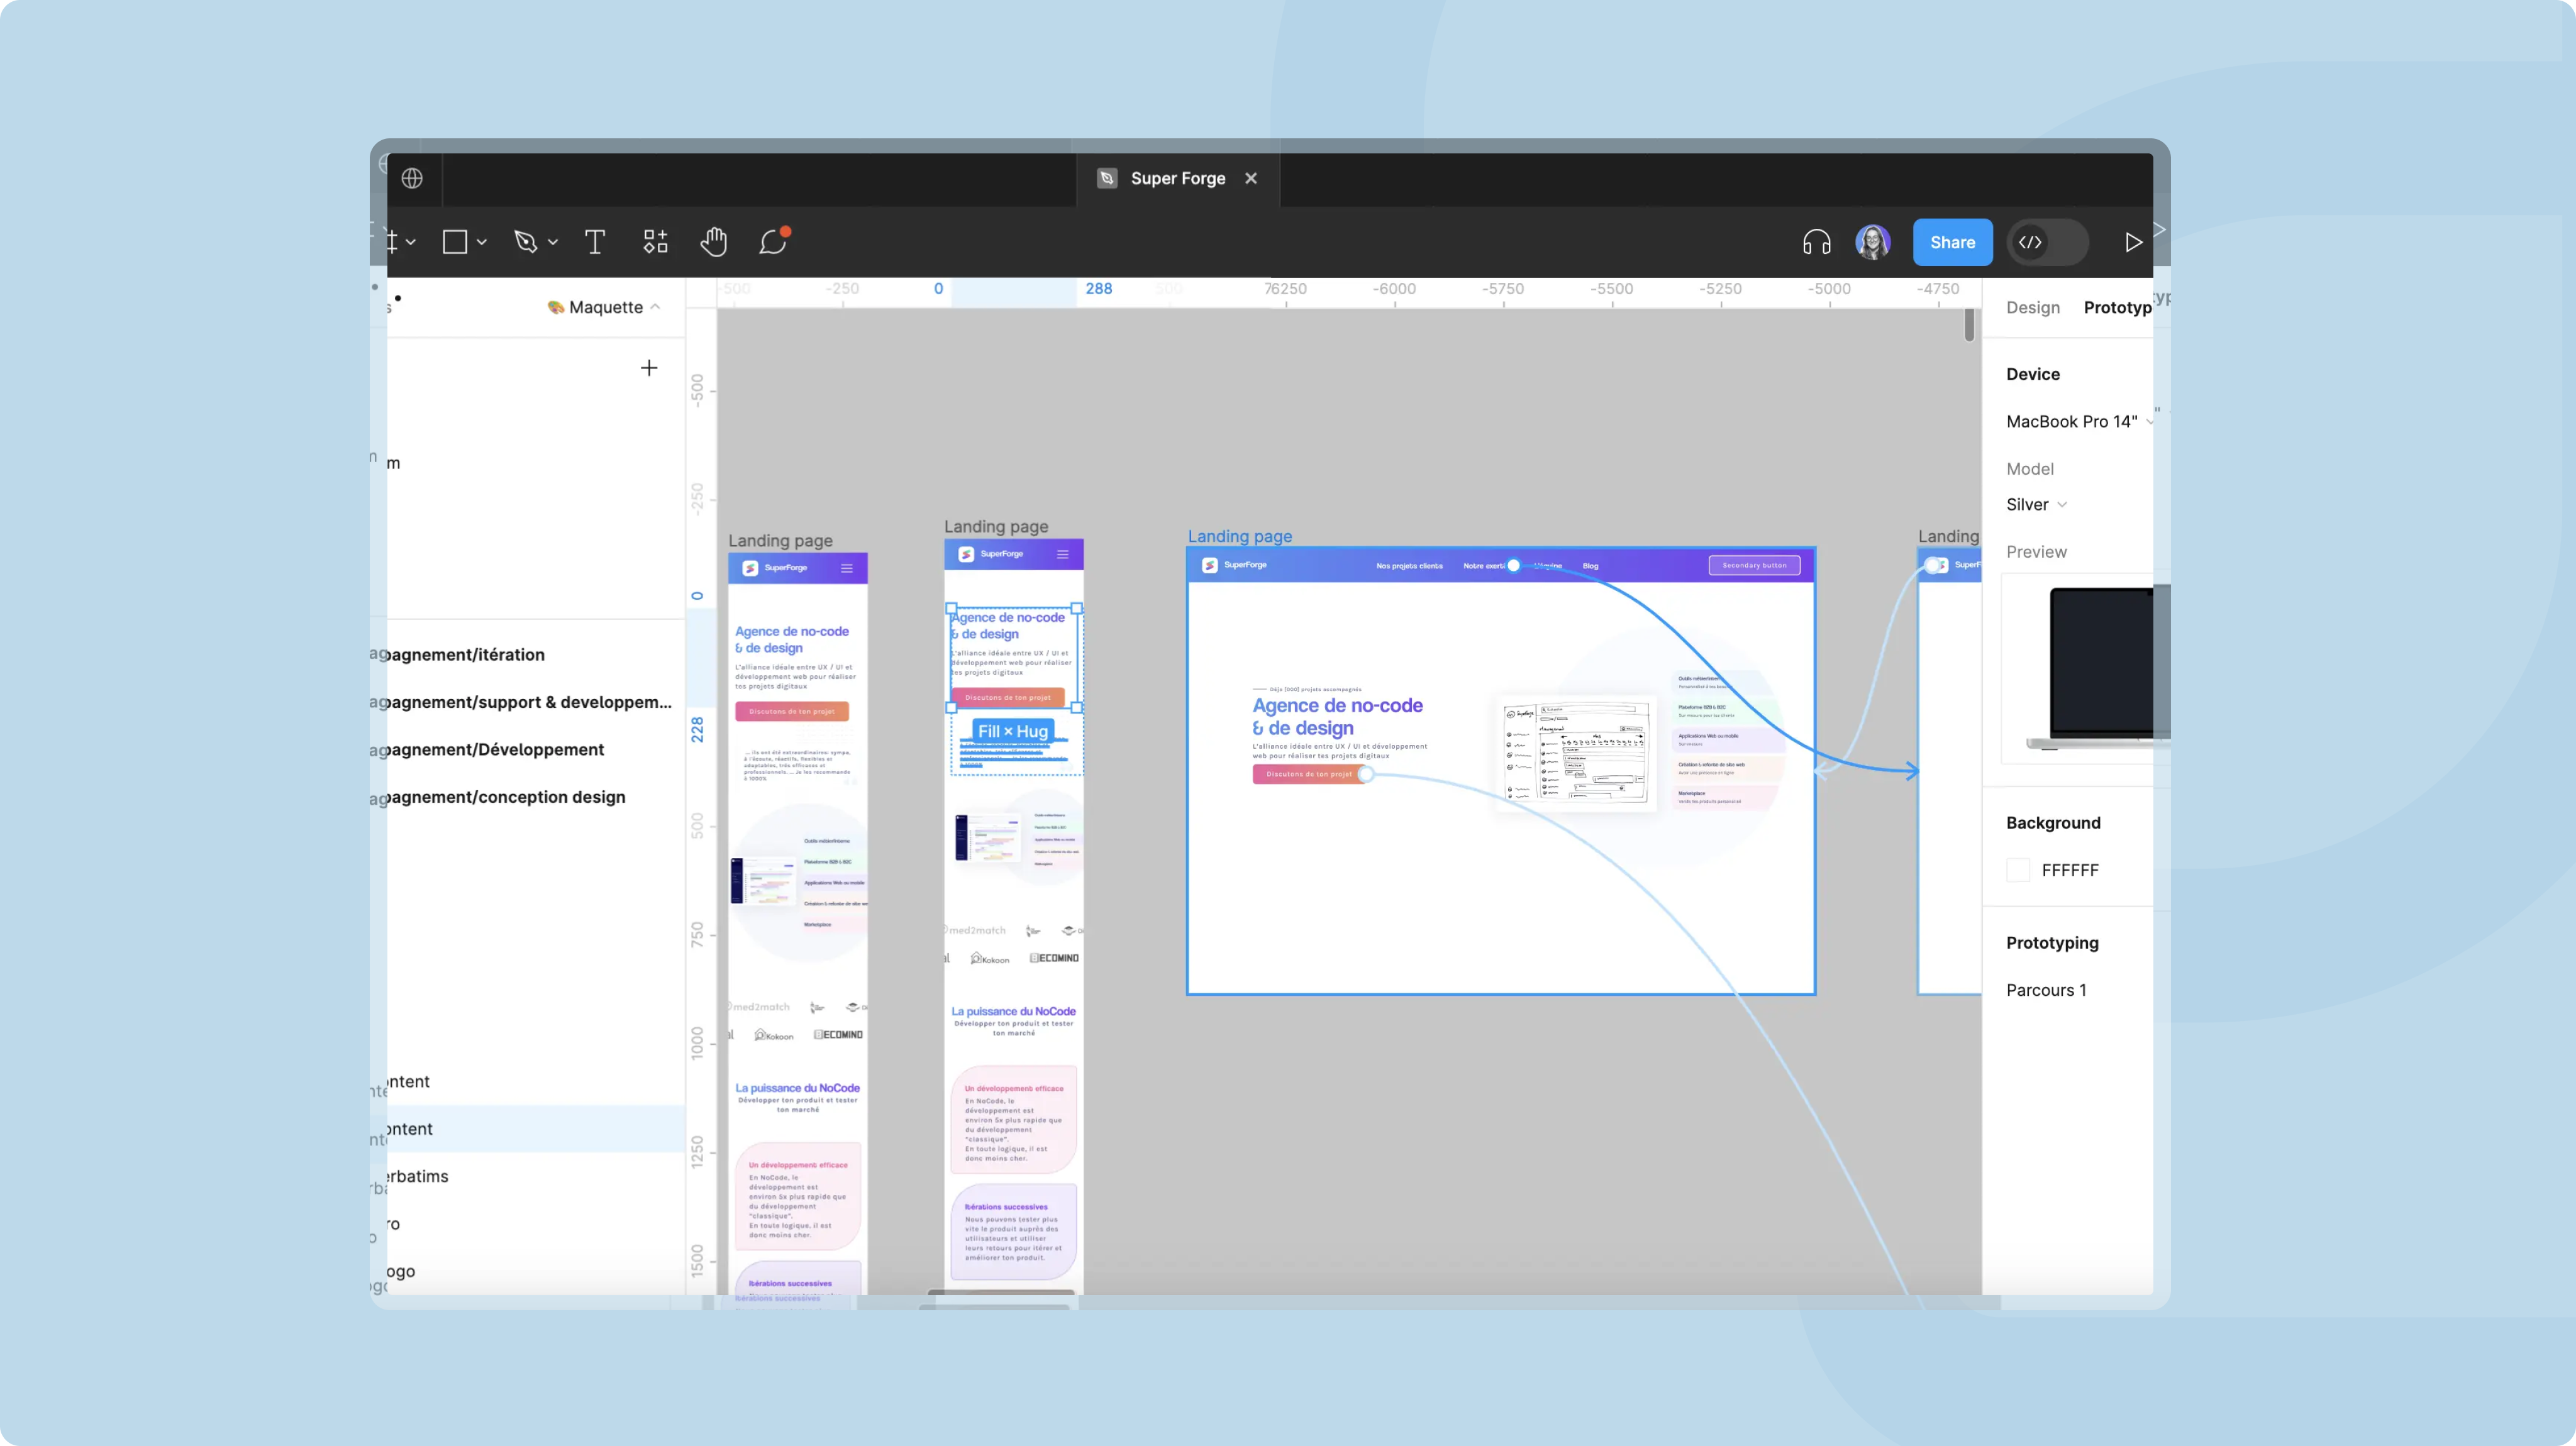Click the canvas vertical scrollbar handle

[1969, 324]
